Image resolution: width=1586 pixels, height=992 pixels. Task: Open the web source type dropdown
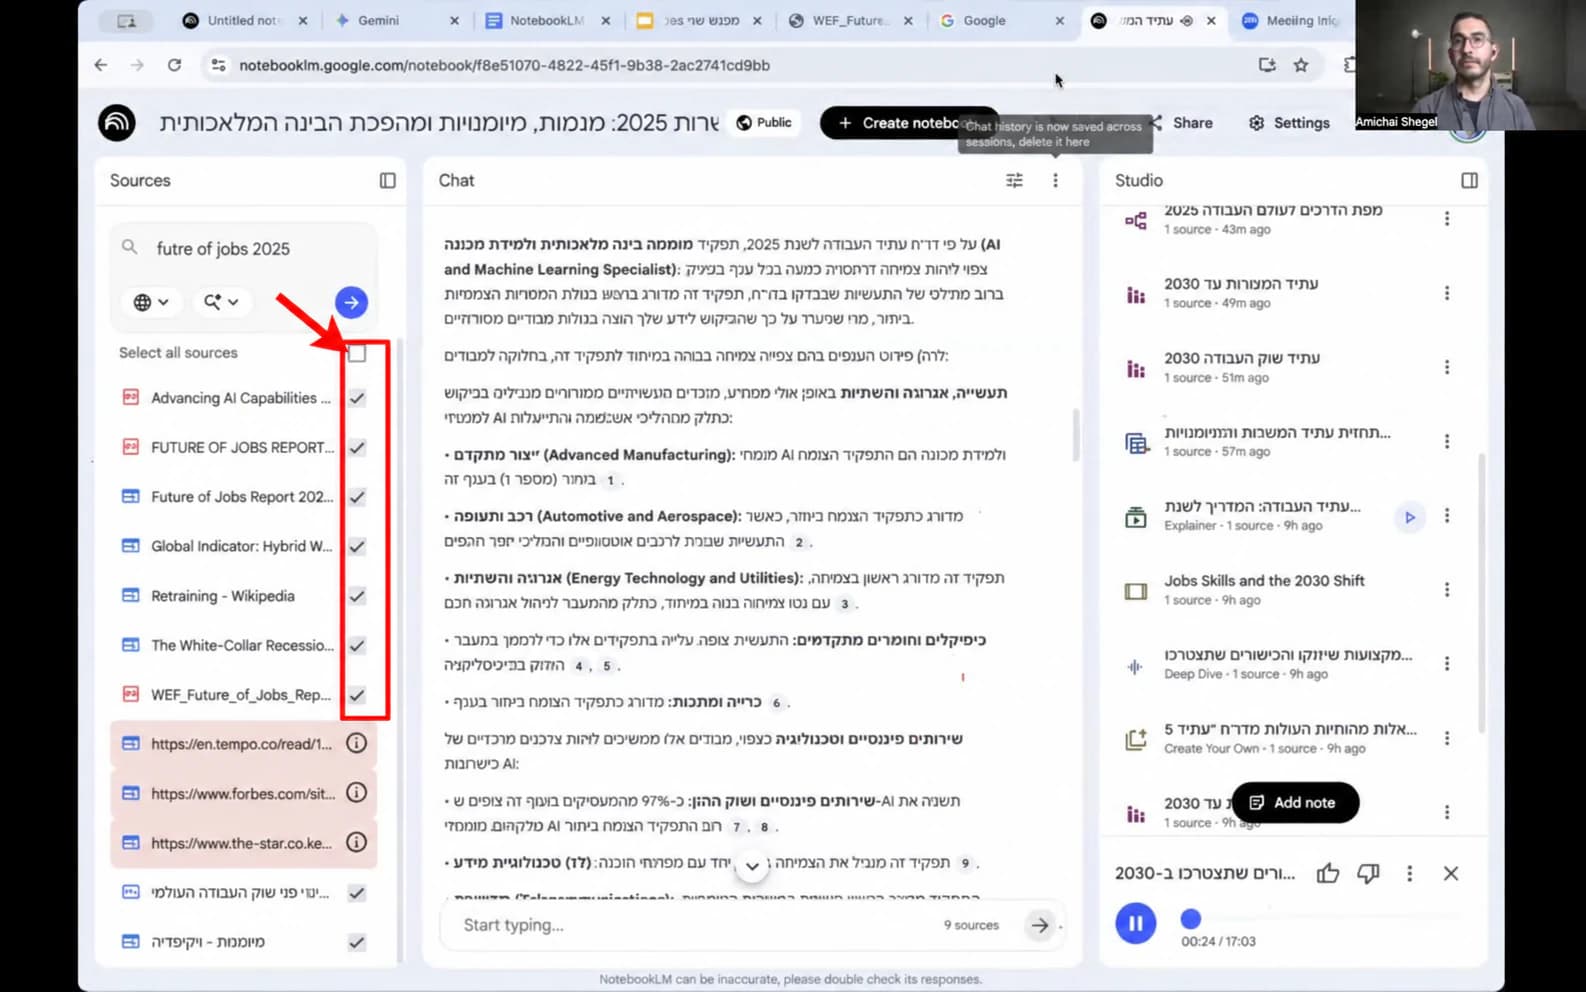pos(151,302)
